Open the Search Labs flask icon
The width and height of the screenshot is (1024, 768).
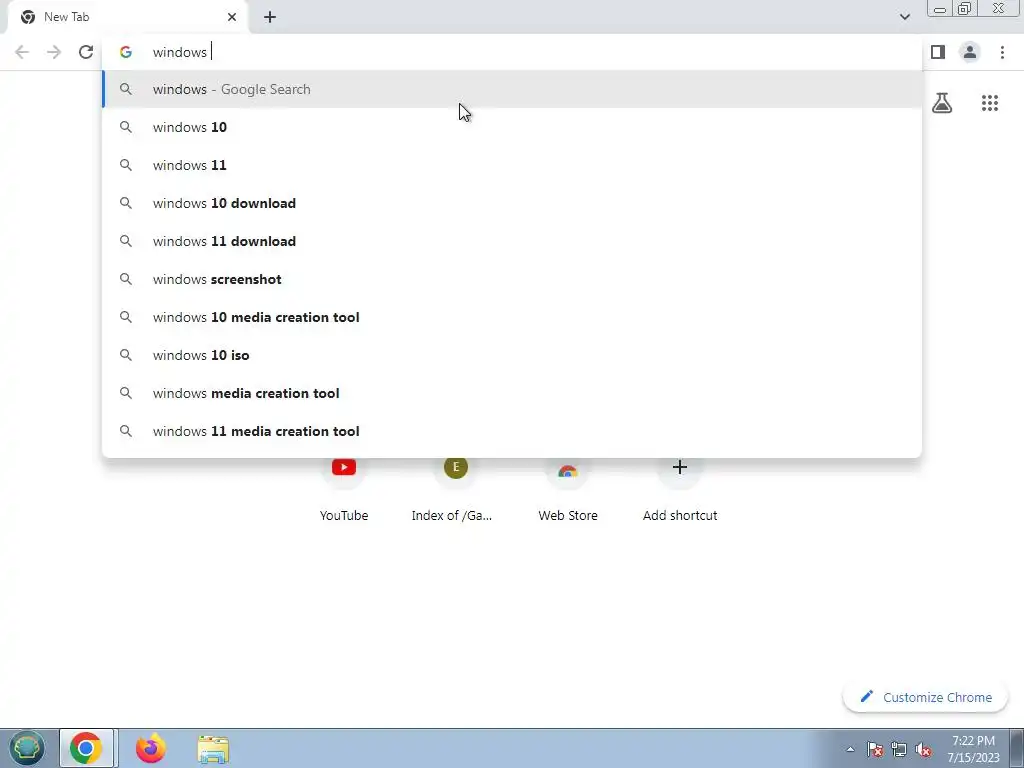[942, 103]
